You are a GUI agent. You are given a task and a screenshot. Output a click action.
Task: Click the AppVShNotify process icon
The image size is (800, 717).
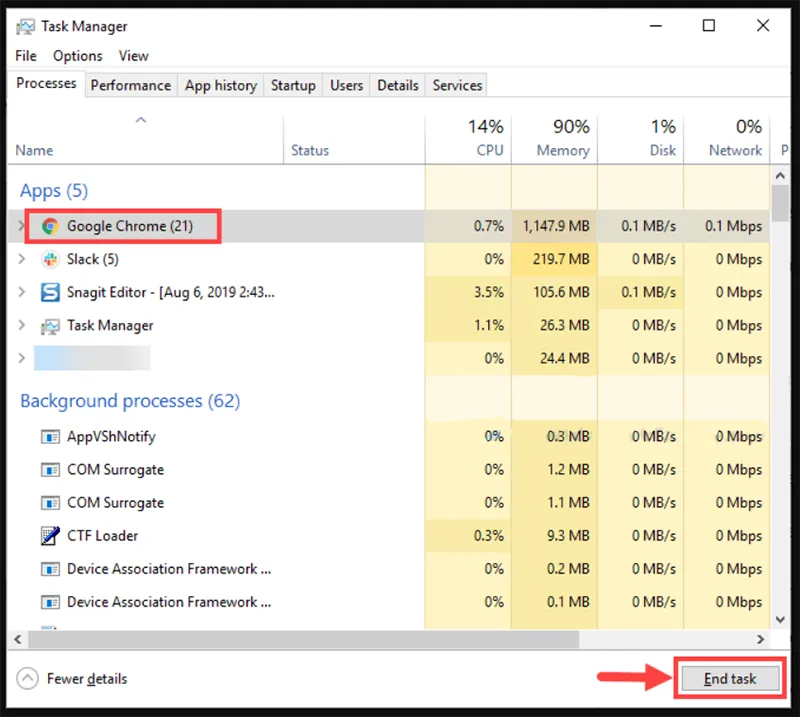50,437
